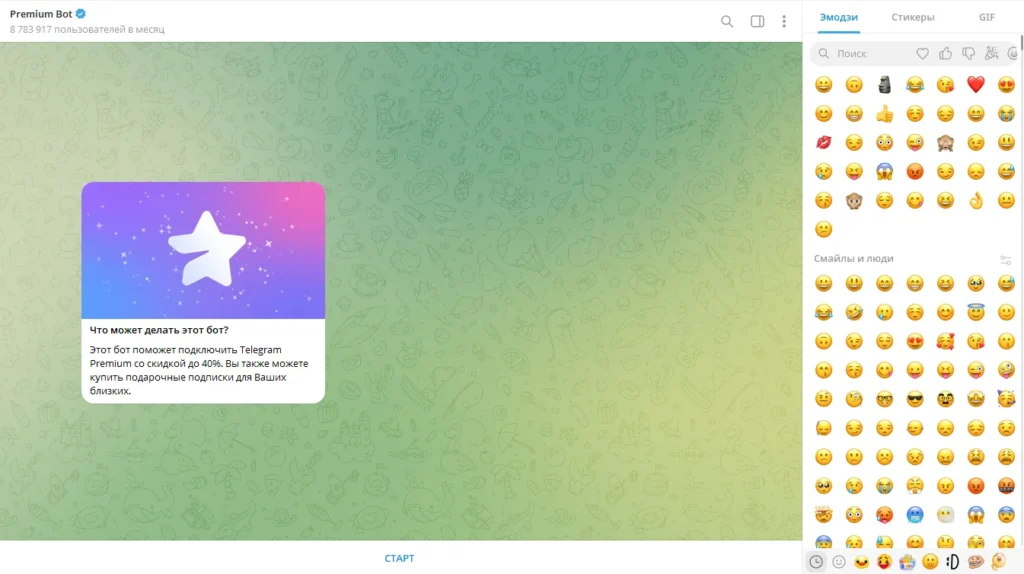Open emoji settings beside Смайлы и люди

tap(1005, 260)
